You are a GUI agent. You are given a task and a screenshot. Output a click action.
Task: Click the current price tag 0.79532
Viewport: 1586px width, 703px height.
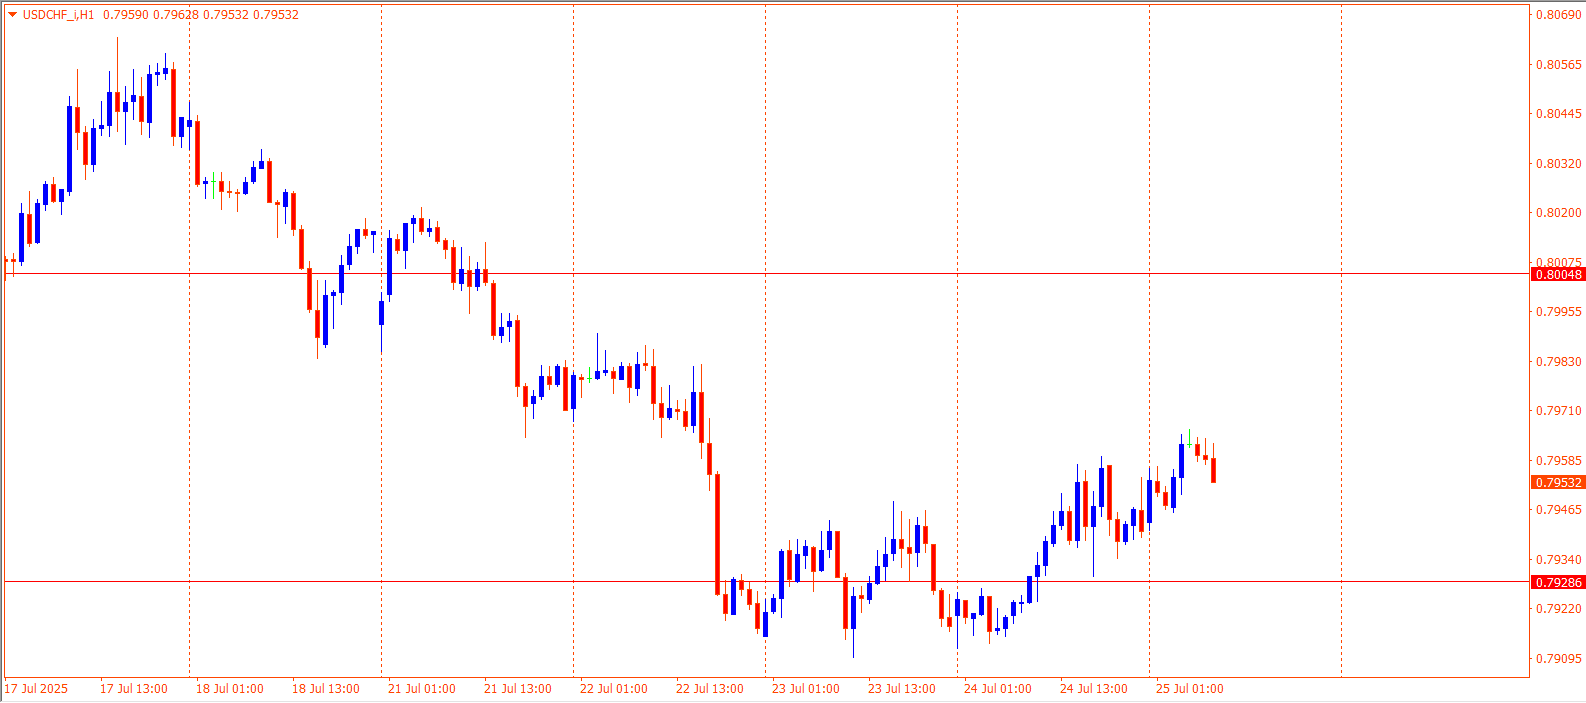1558,482
